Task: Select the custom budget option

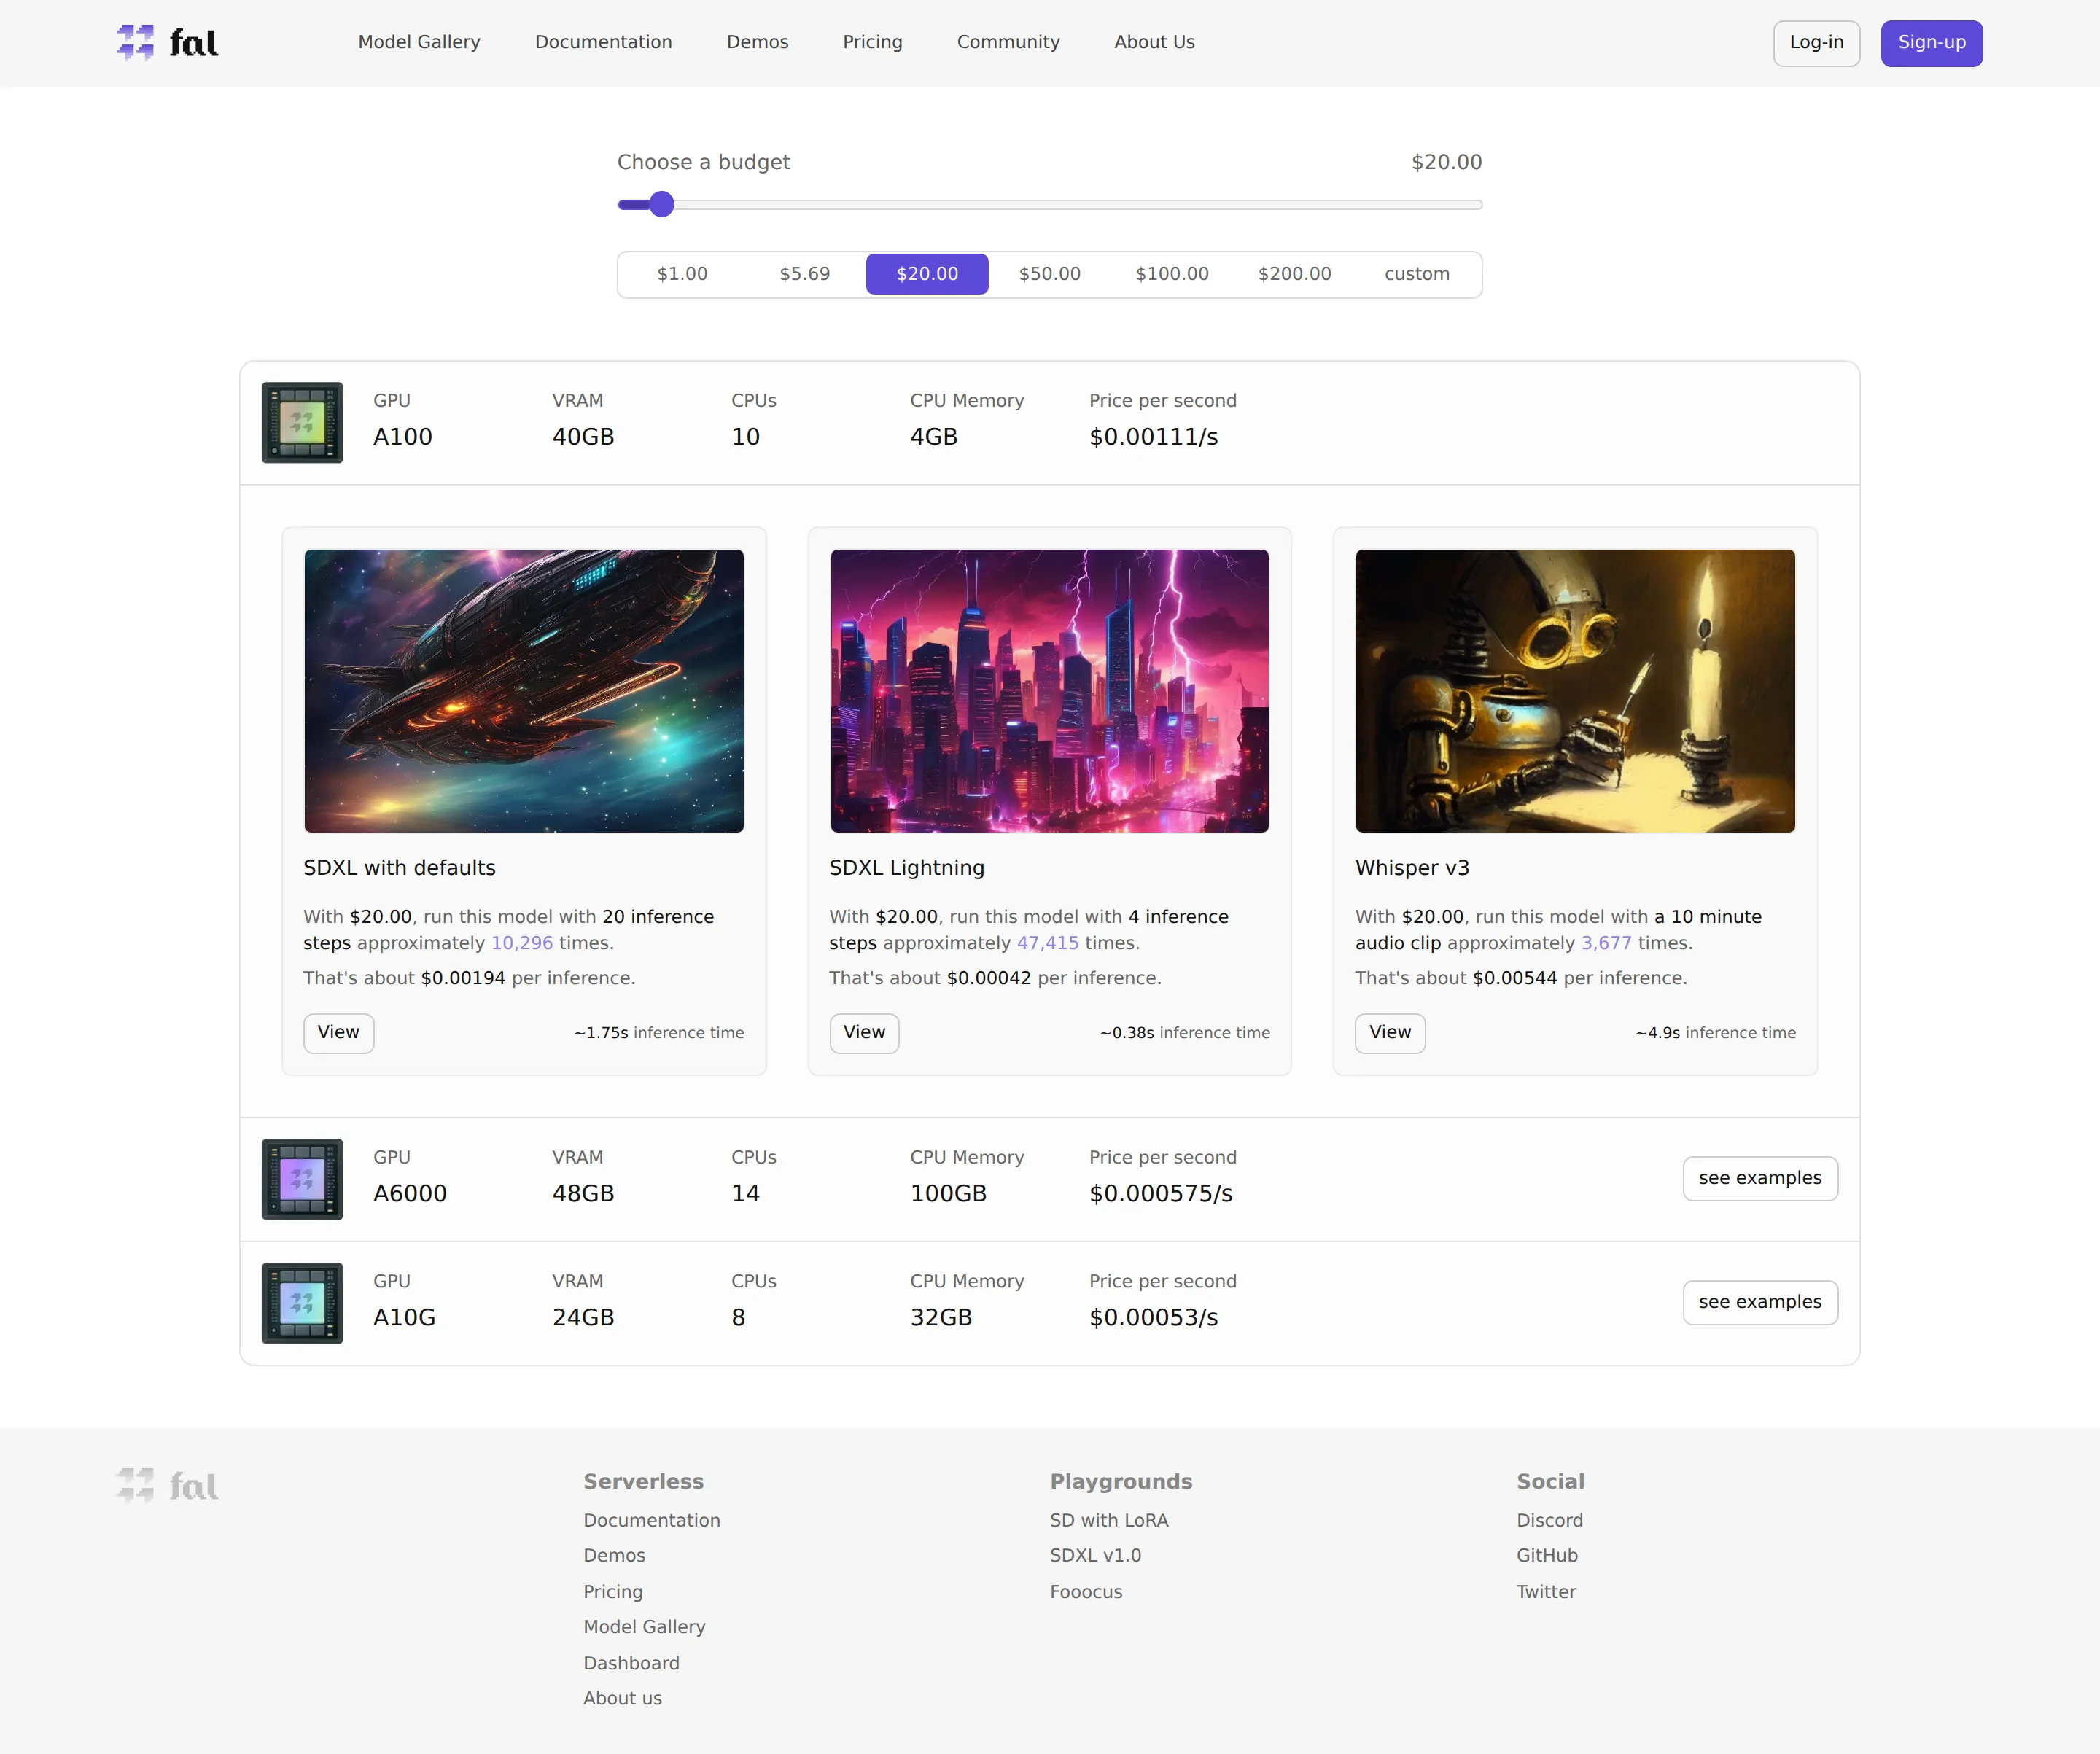Action: (x=1416, y=274)
